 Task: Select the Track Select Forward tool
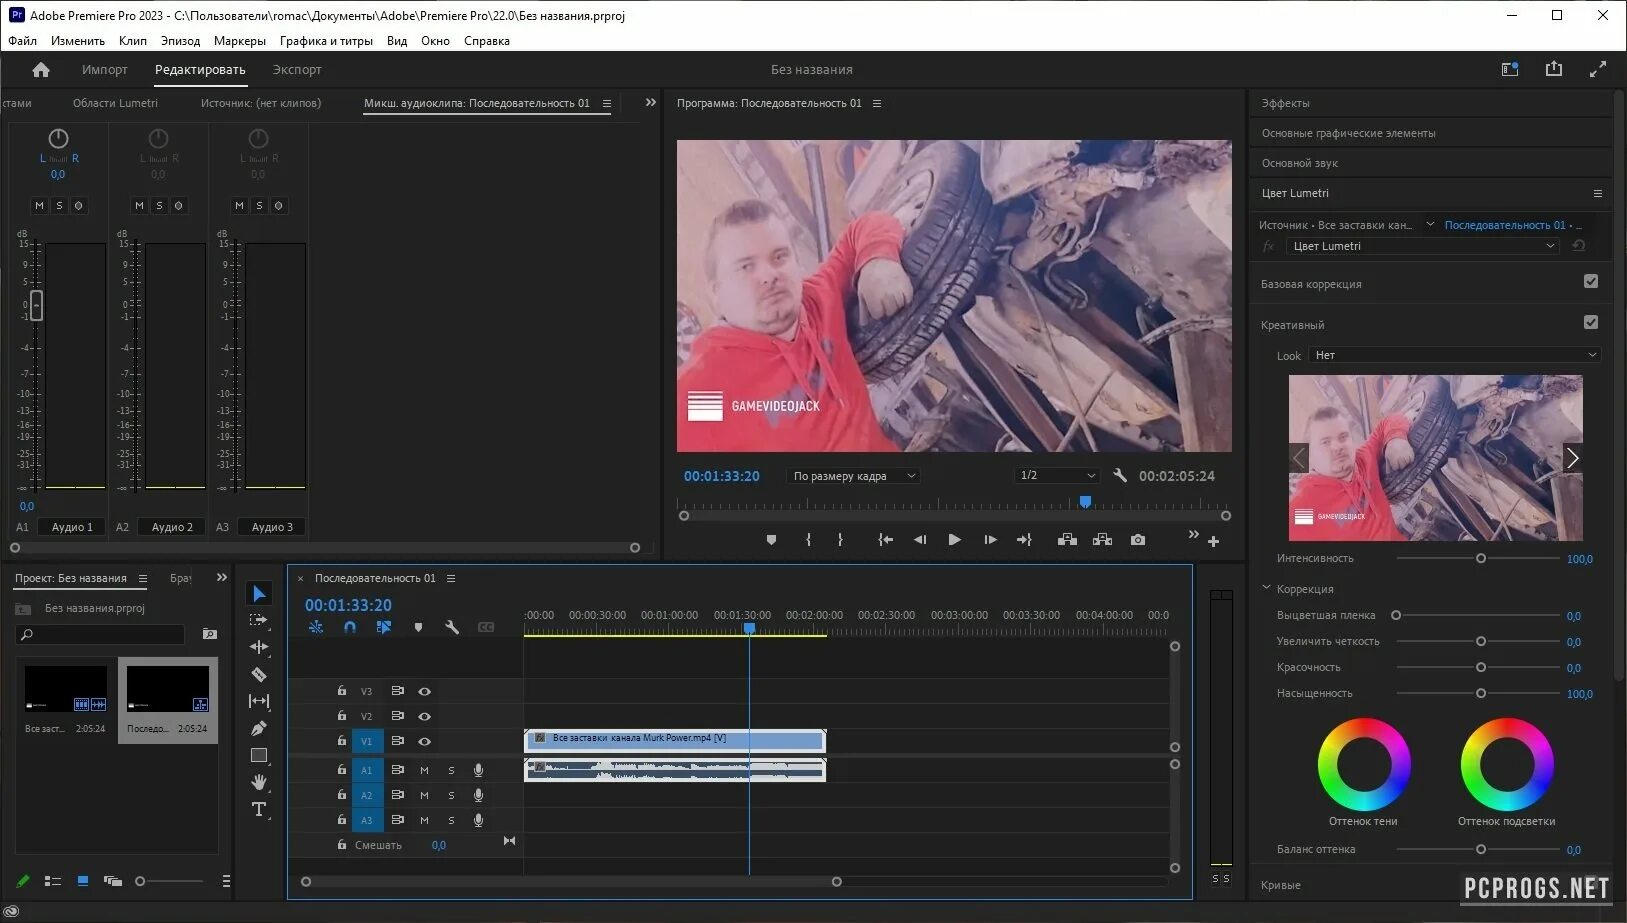(x=259, y=620)
